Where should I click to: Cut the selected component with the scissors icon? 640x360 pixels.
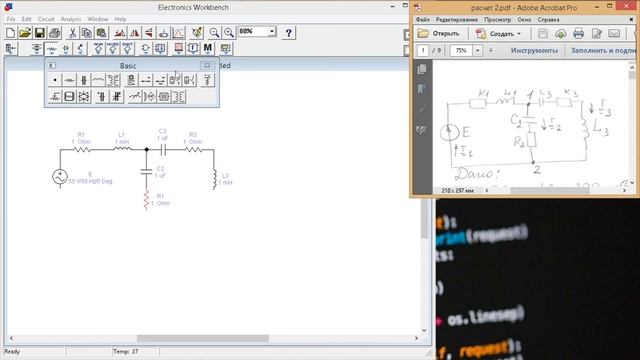coord(72,33)
